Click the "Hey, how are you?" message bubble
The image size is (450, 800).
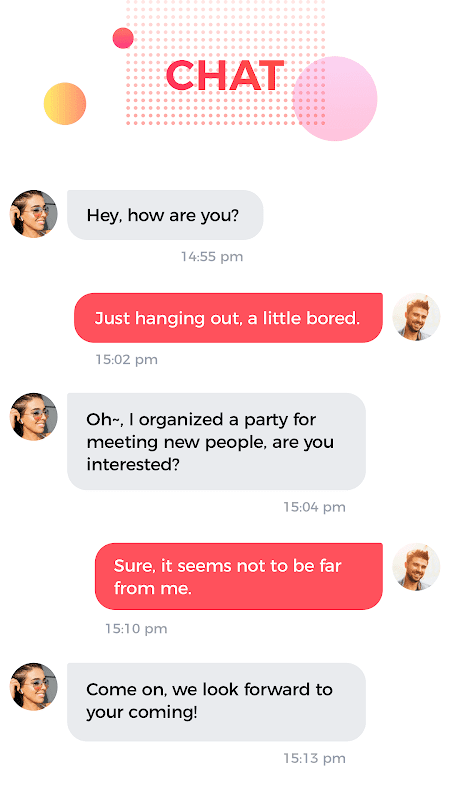pos(165,215)
